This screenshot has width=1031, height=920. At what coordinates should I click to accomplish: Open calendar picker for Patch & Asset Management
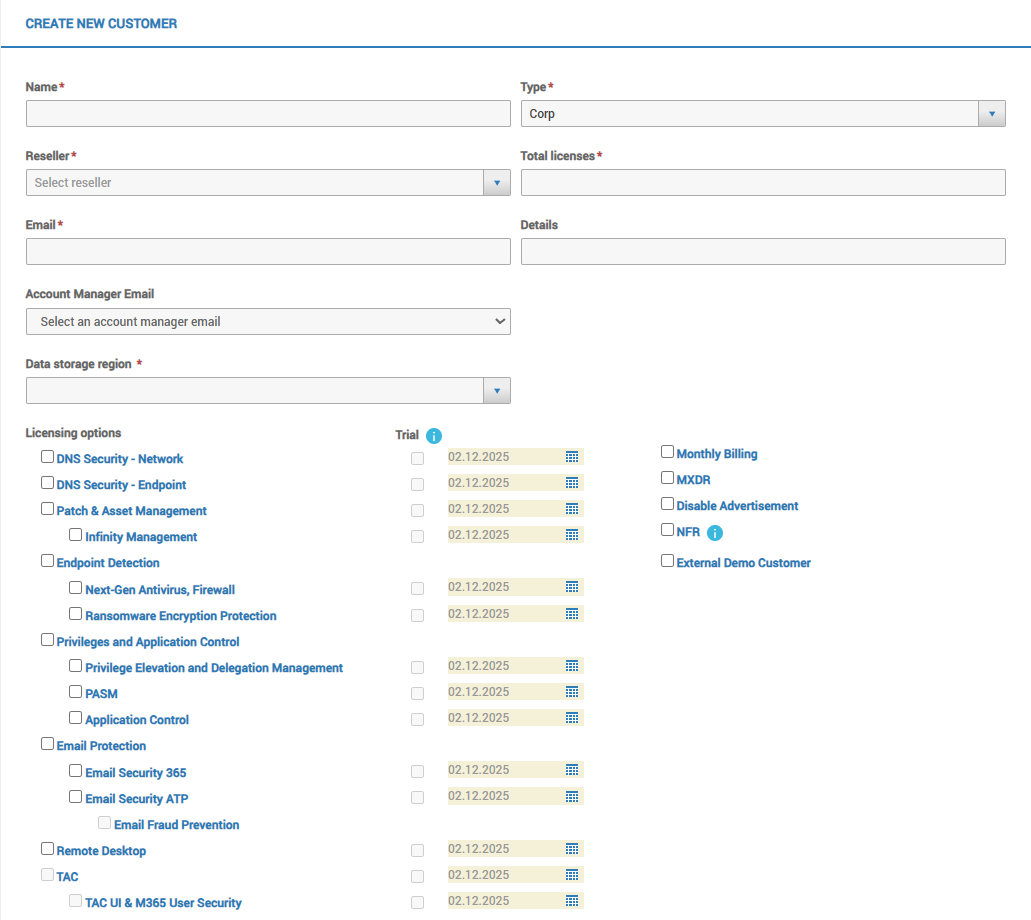pos(572,508)
